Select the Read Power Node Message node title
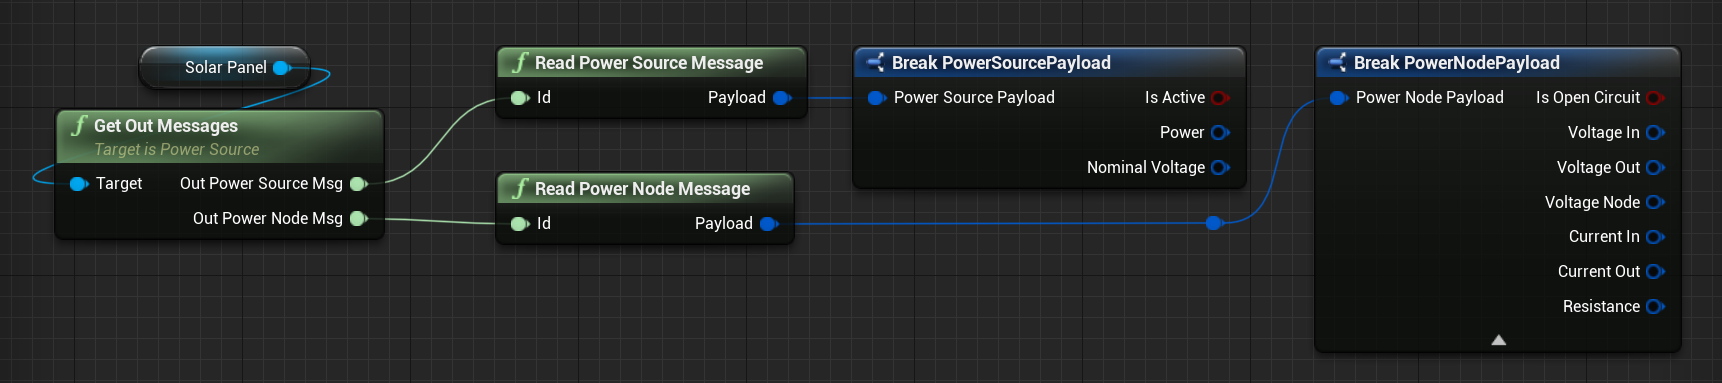 [642, 189]
